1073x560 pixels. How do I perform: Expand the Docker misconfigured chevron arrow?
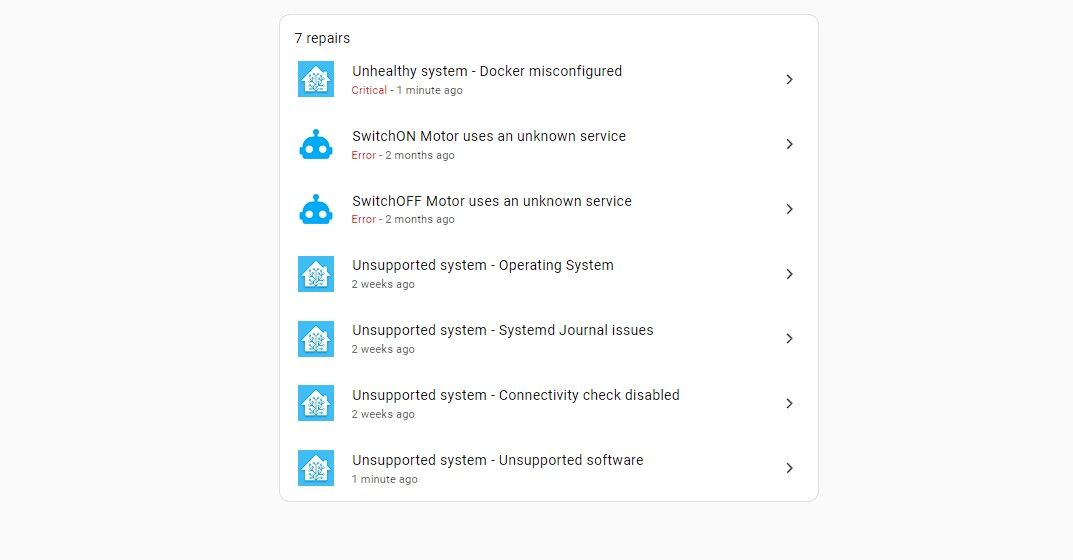789,79
